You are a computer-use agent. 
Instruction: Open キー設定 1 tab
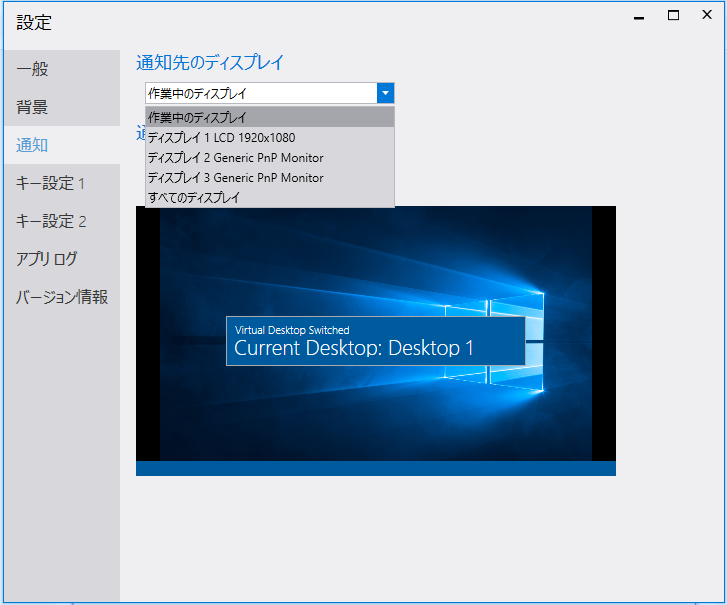tap(62, 183)
